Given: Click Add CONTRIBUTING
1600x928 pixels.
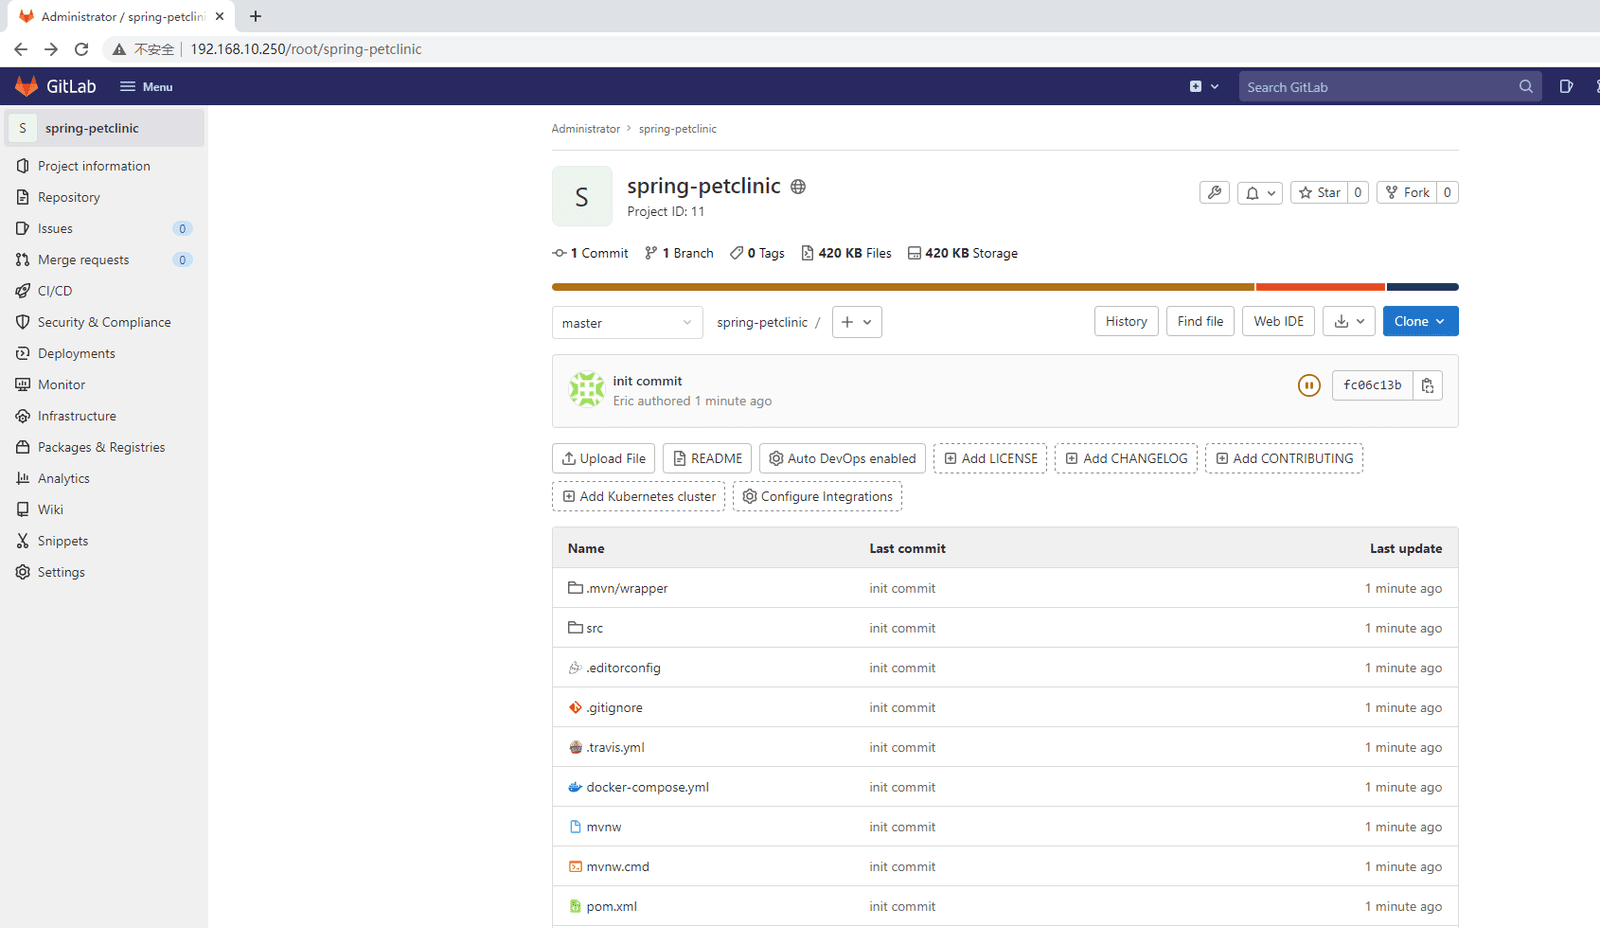Looking at the screenshot, I should (1284, 458).
